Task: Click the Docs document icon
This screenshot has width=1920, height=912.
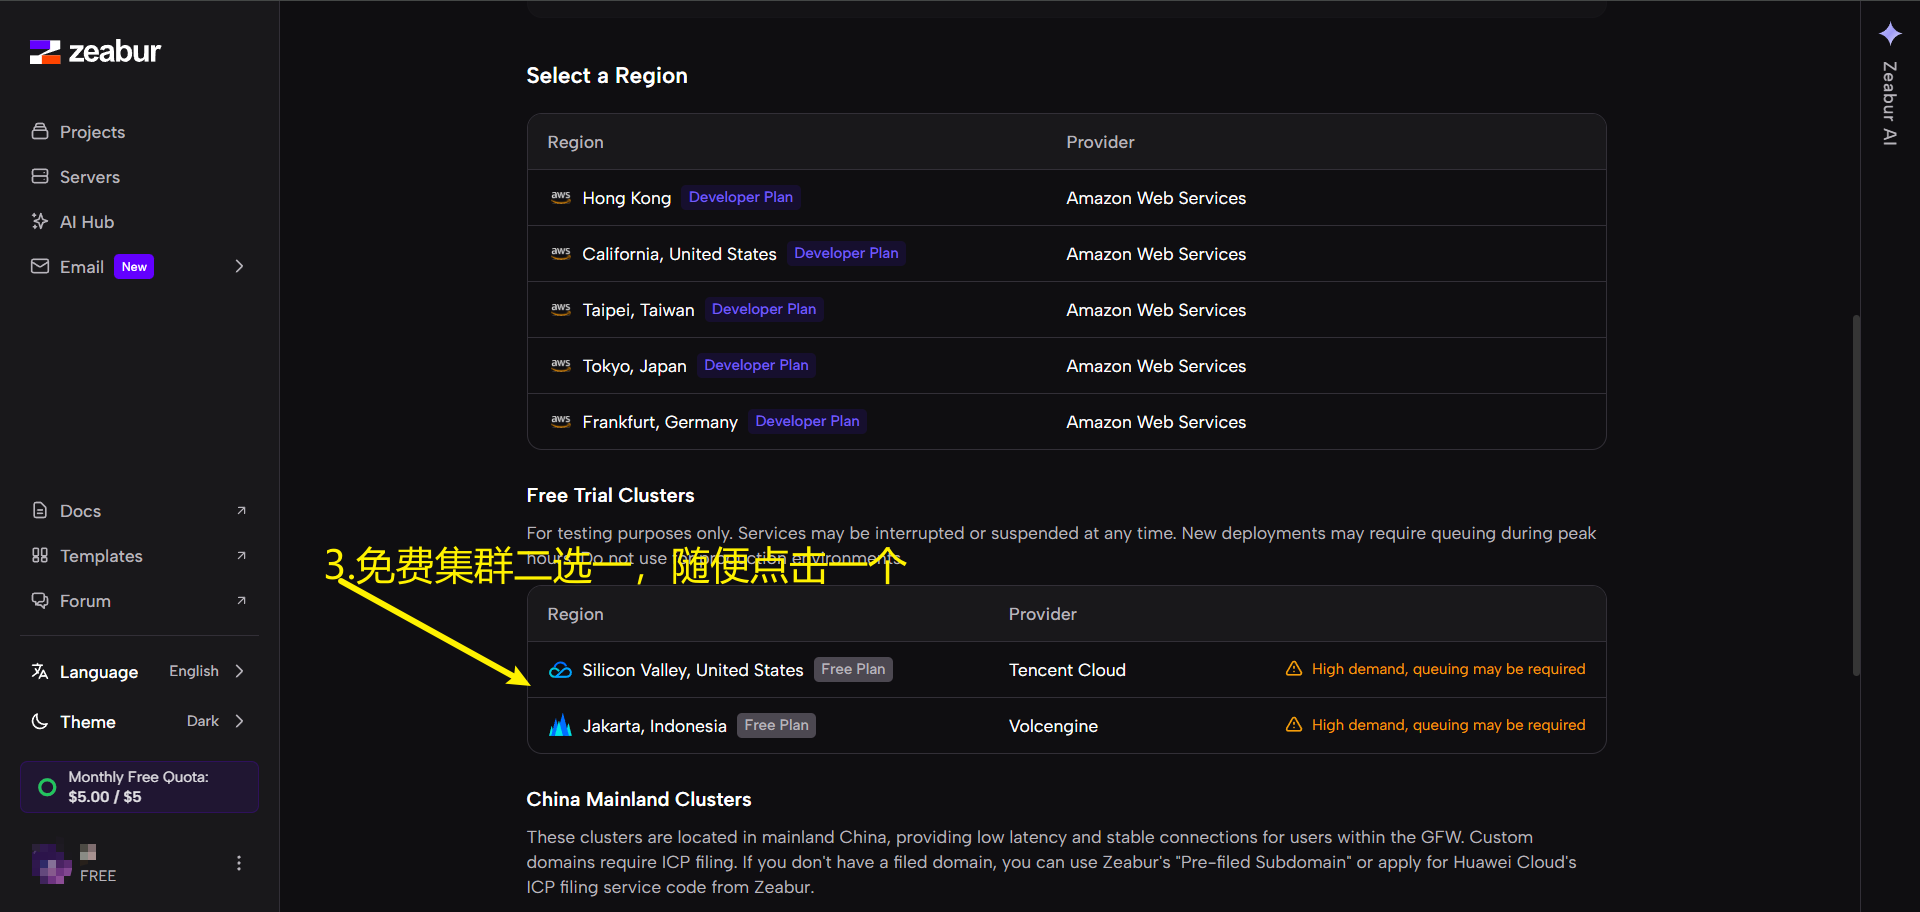Action: tap(40, 510)
